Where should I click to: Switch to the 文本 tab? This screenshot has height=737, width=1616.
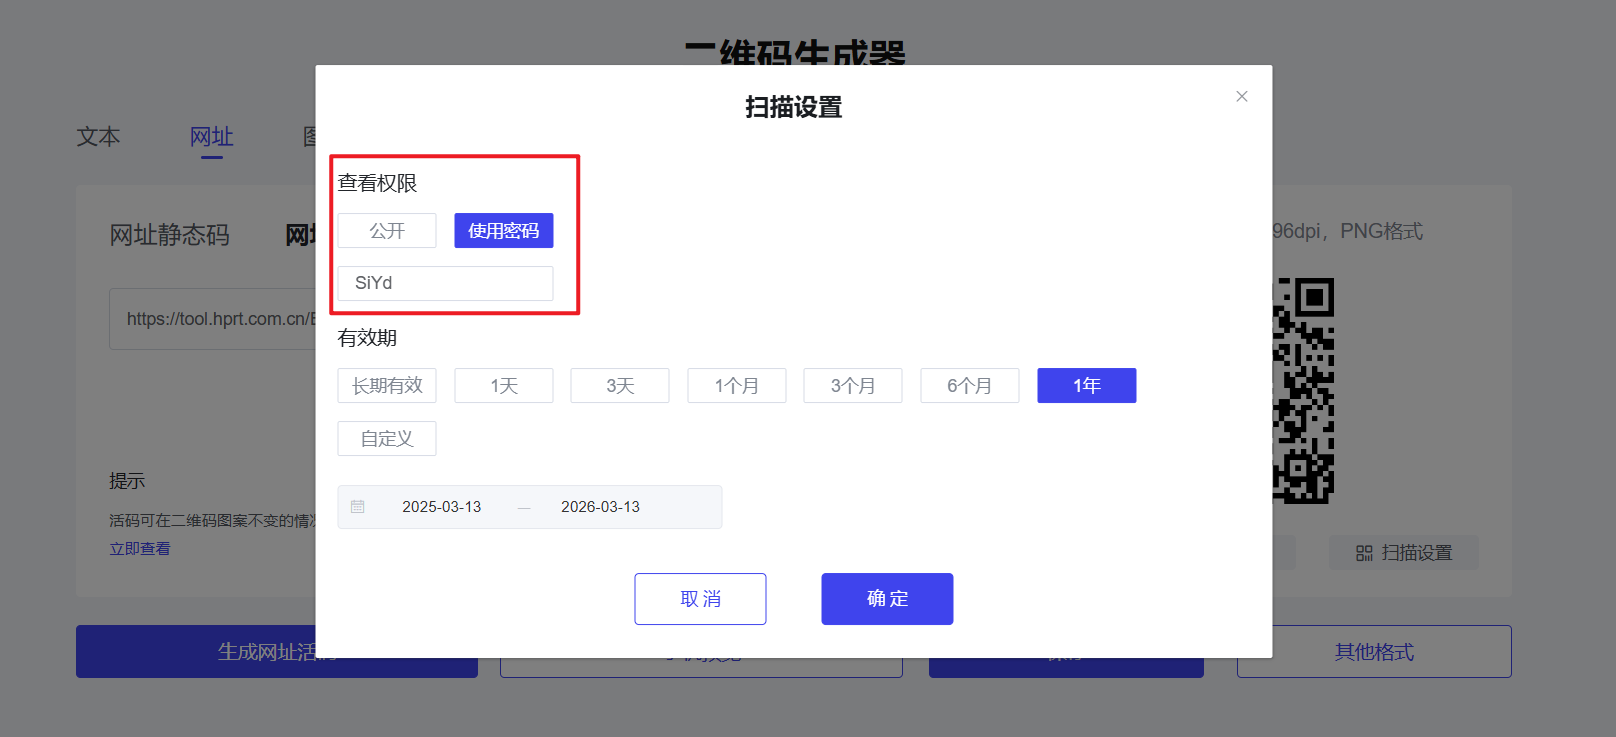(98, 137)
